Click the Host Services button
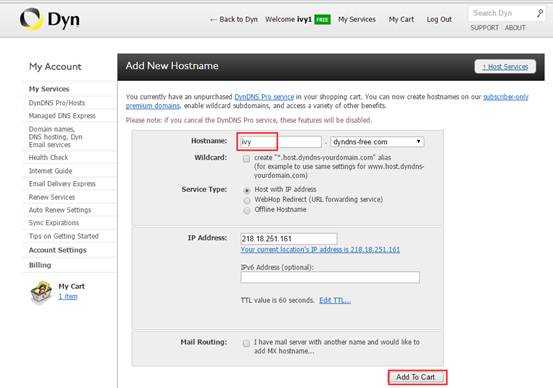 coord(505,67)
